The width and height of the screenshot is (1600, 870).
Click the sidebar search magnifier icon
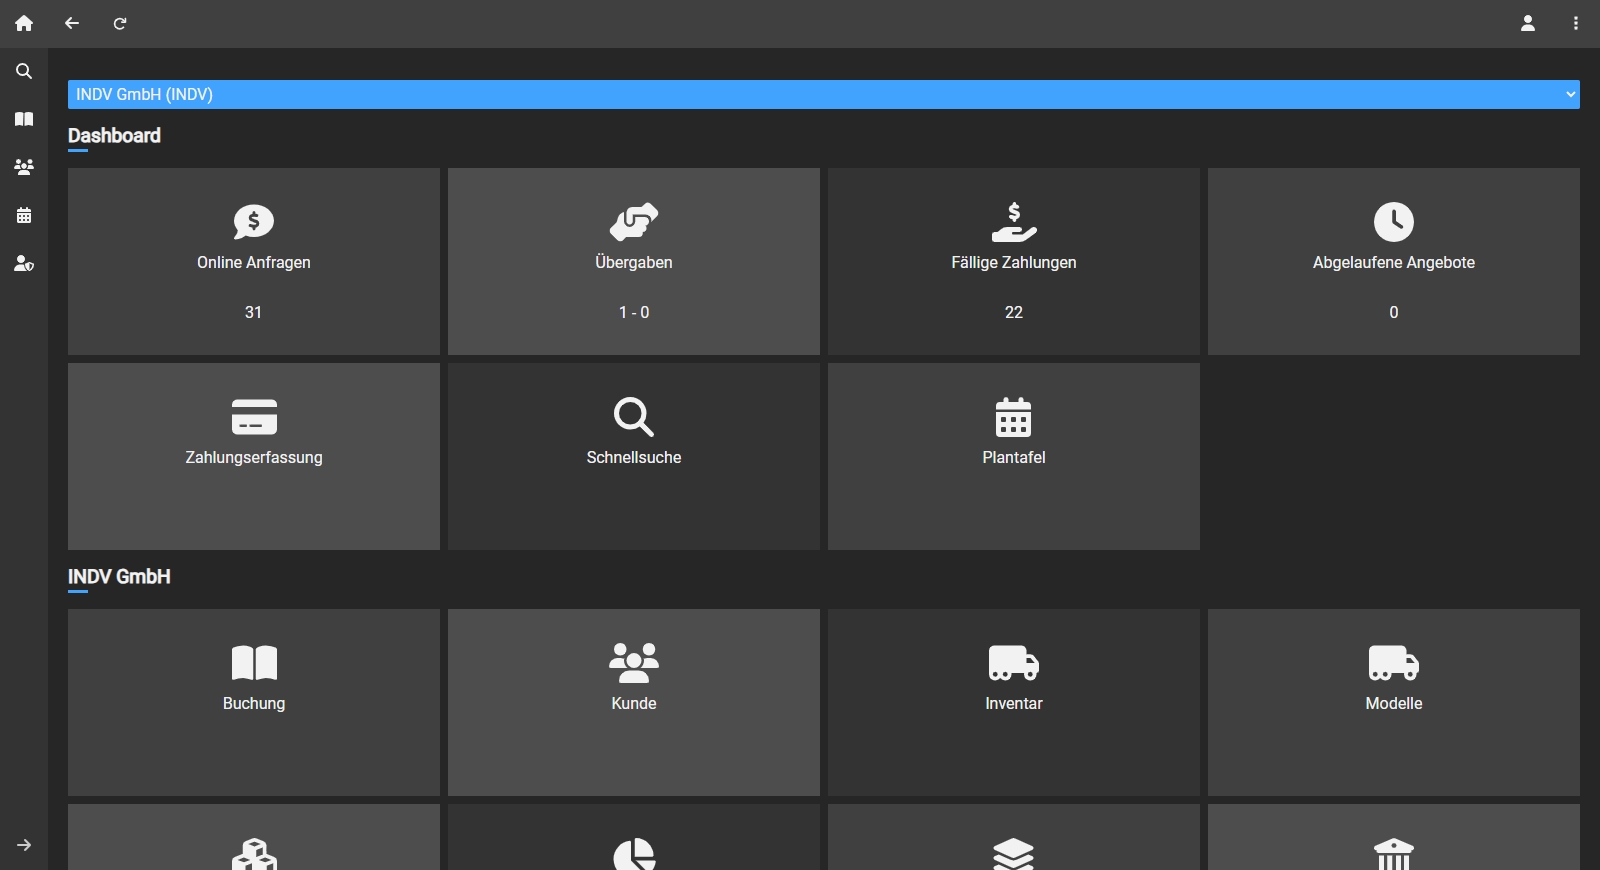[x=24, y=71]
